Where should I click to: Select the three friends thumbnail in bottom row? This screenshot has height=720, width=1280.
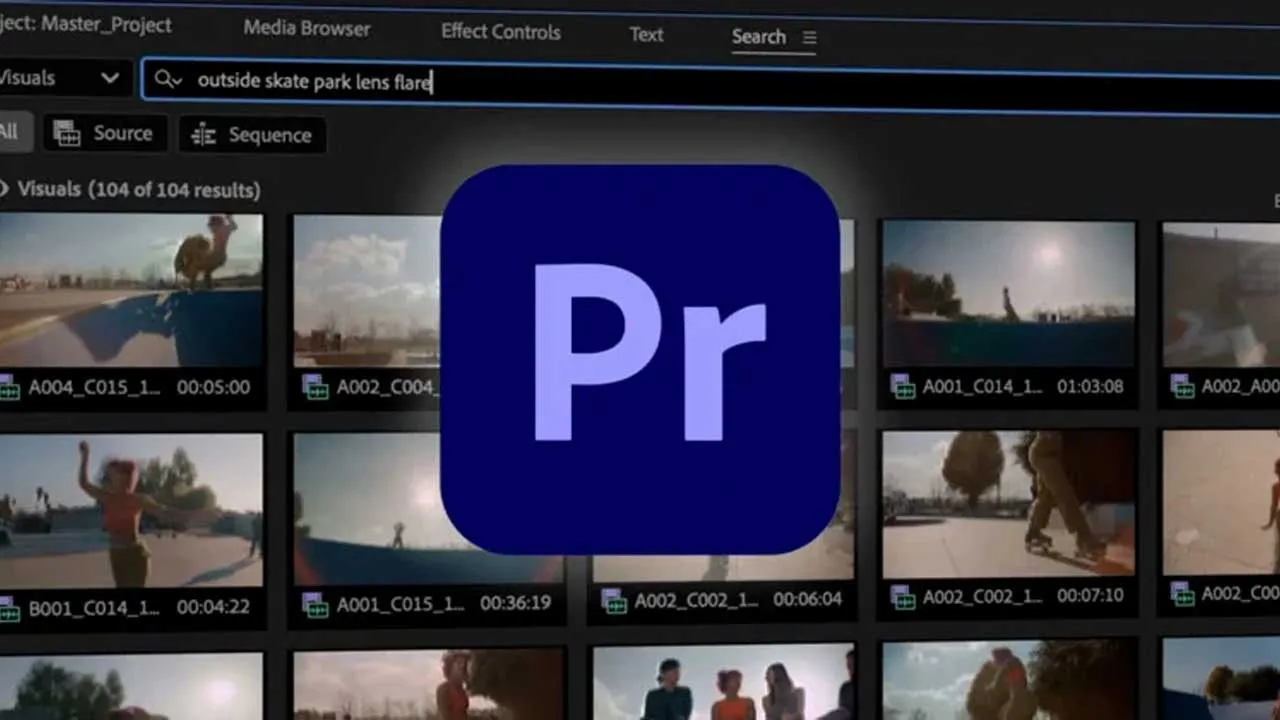coord(724,683)
